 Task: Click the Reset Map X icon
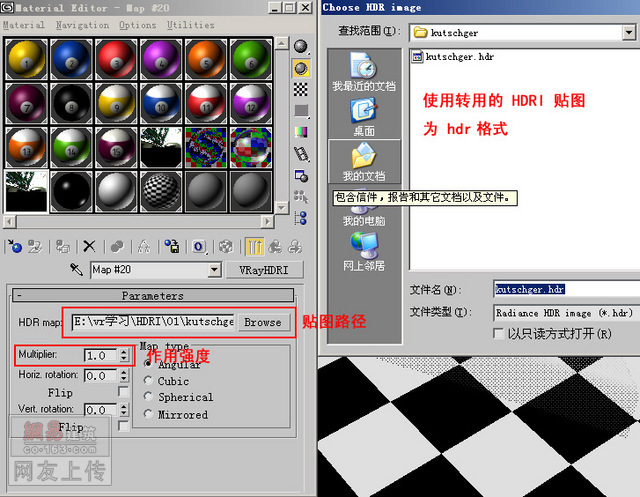coord(89,246)
